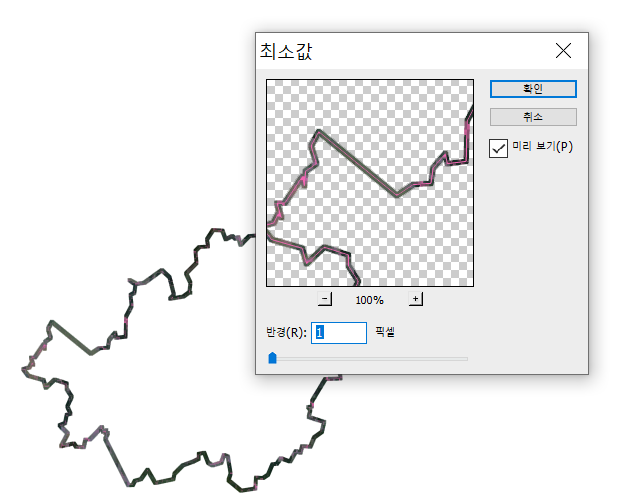Image resolution: width=644 pixels, height=504 pixels.
Task: Click inside the filter preview thumbnail
Action: pos(370,183)
